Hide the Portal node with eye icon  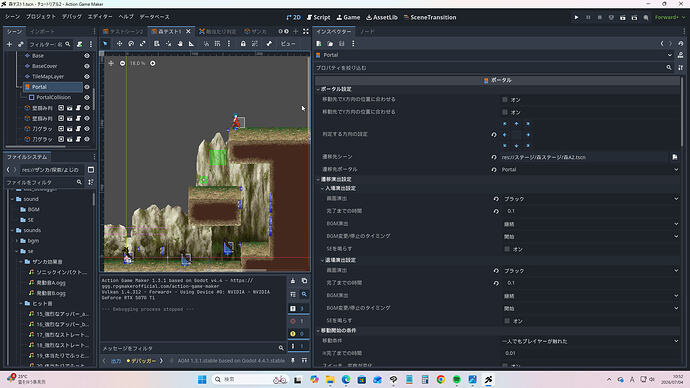(x=87, y=87)
